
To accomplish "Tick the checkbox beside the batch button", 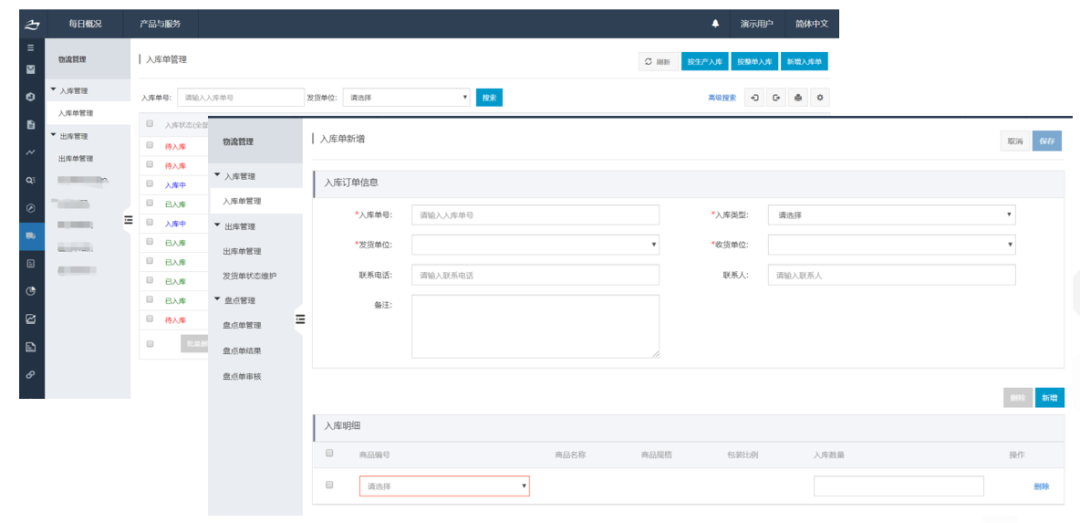I will pos(149,343).
